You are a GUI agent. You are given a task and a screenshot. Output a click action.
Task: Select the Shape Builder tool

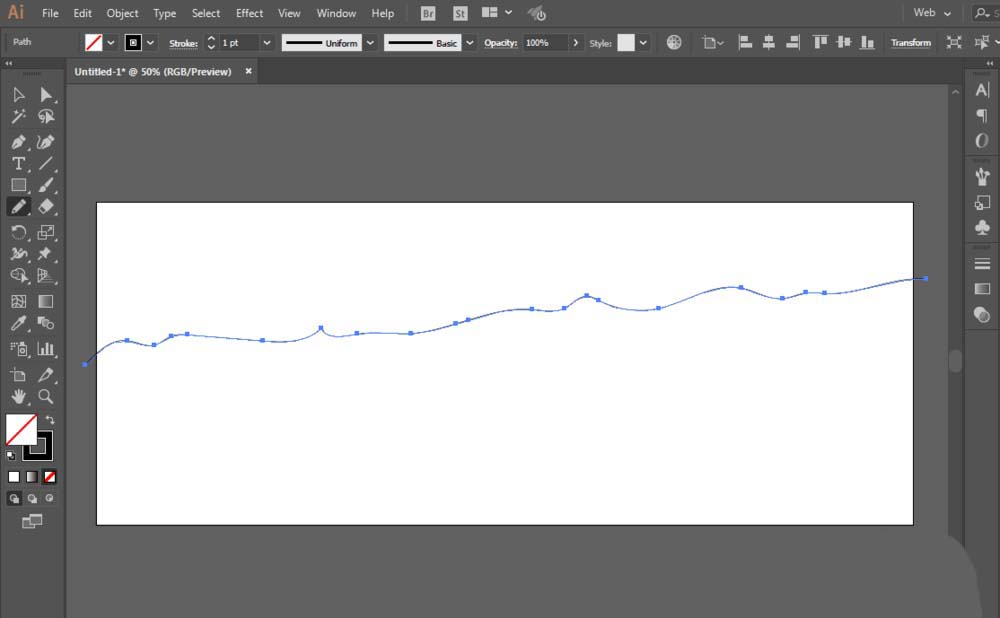point(18,276)
